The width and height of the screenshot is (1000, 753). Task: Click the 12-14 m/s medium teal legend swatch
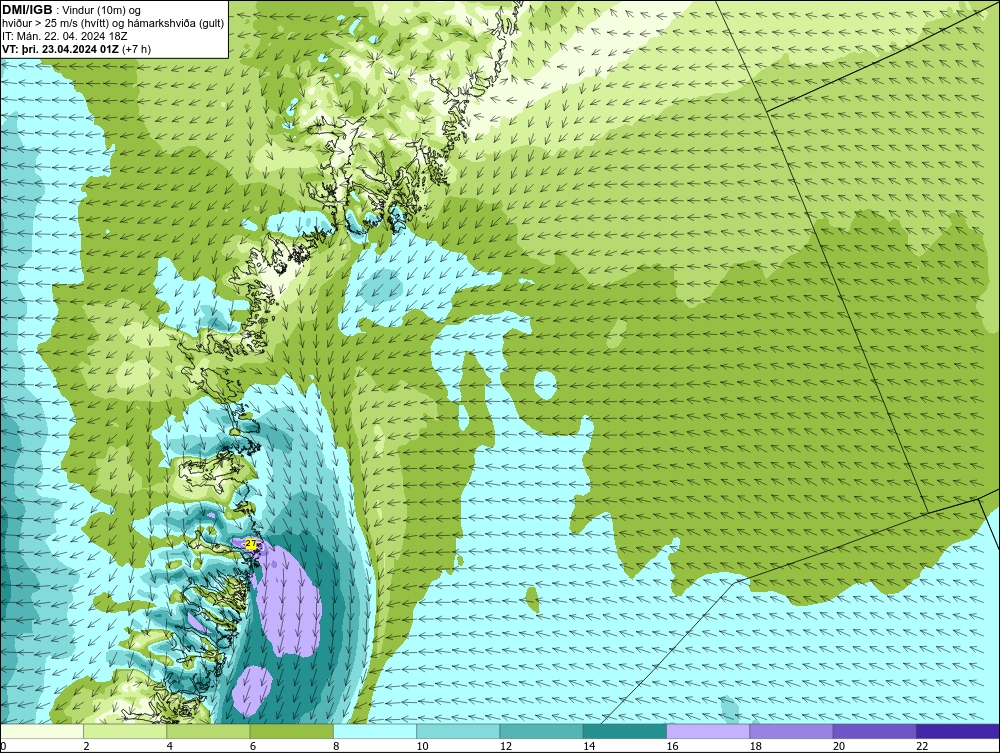point(541,731)
